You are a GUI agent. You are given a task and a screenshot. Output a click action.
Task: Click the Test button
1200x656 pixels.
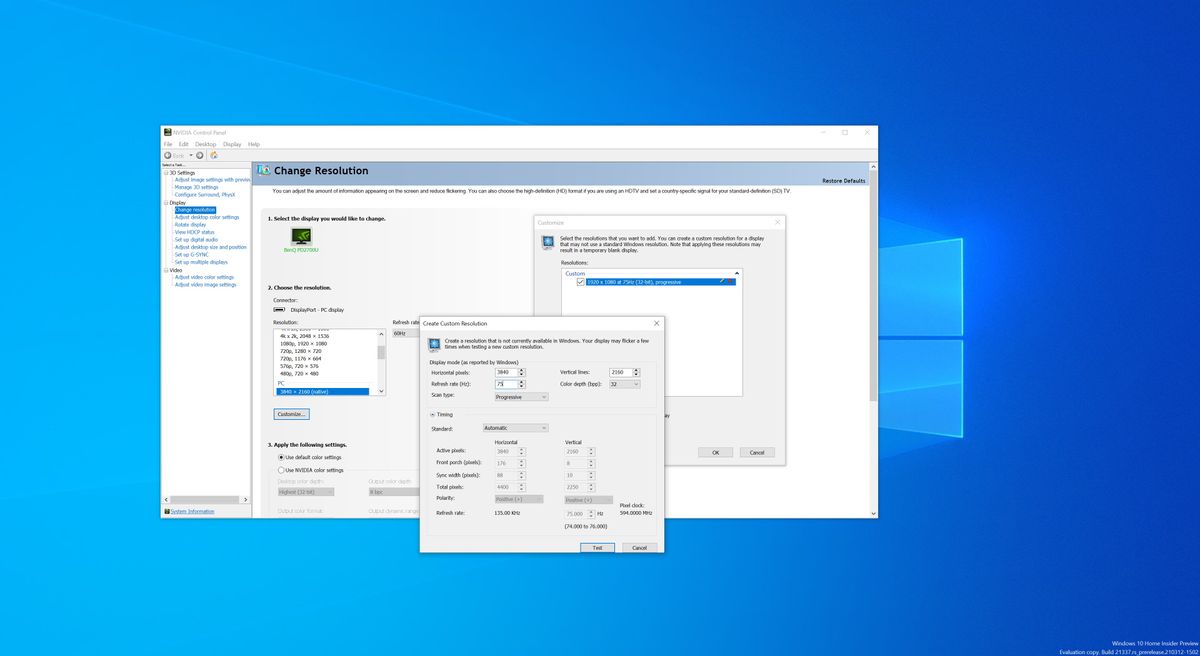pyautogui.click(x=597, y=548)
